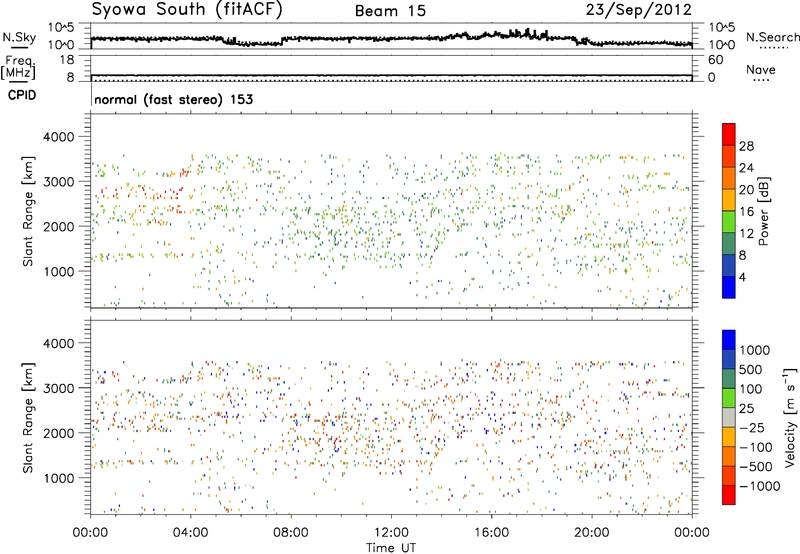
Task: Click '4000' on the power panel range axis
Action: (58, 137)
